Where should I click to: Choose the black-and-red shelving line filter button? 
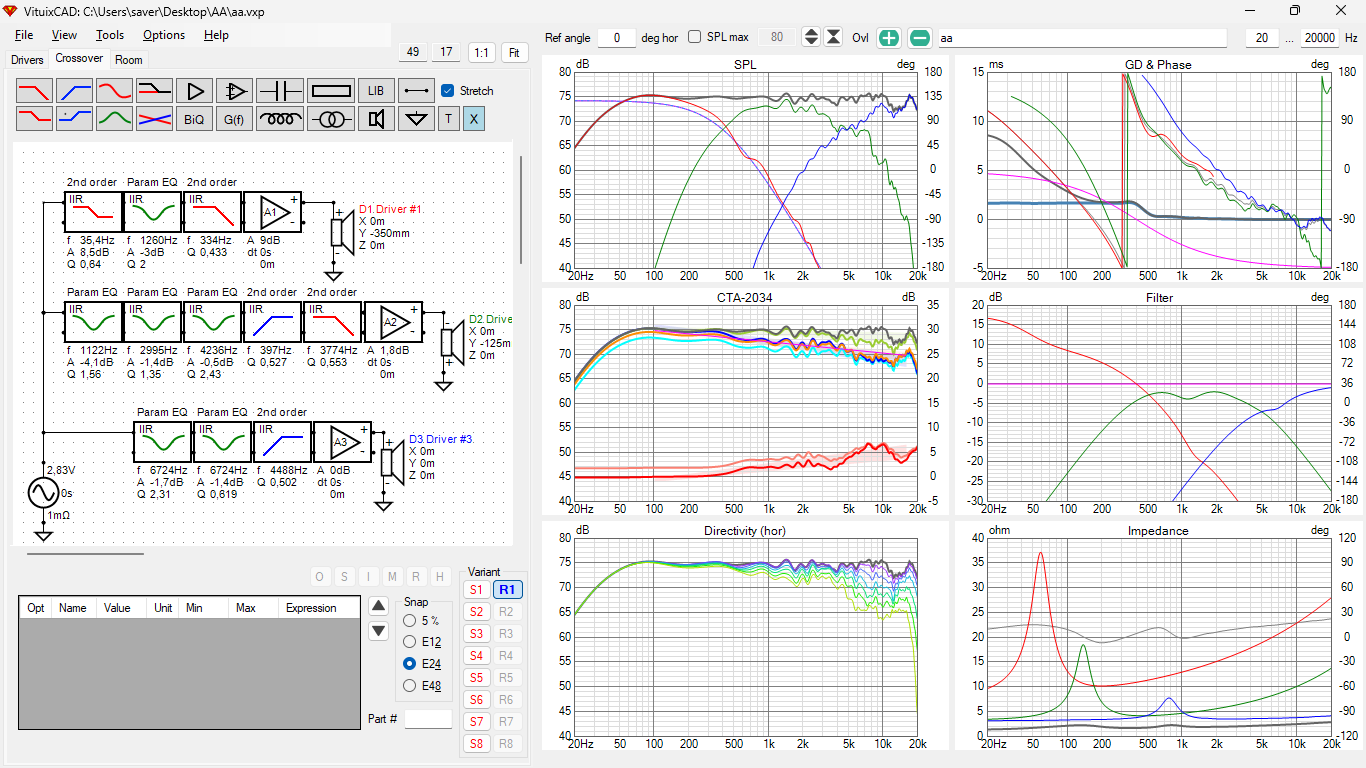tap(155, 91)
